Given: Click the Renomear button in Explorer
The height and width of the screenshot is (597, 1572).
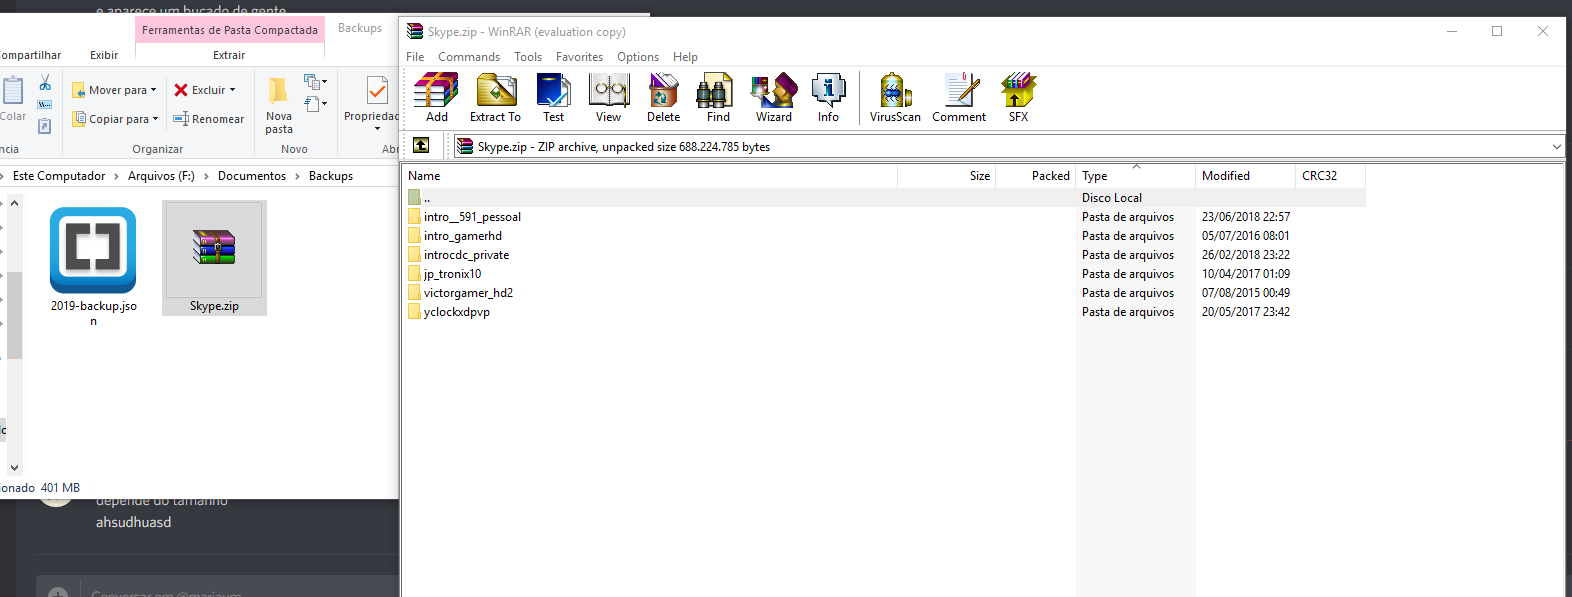Looking at the screenshot, I should click(208, 119).
